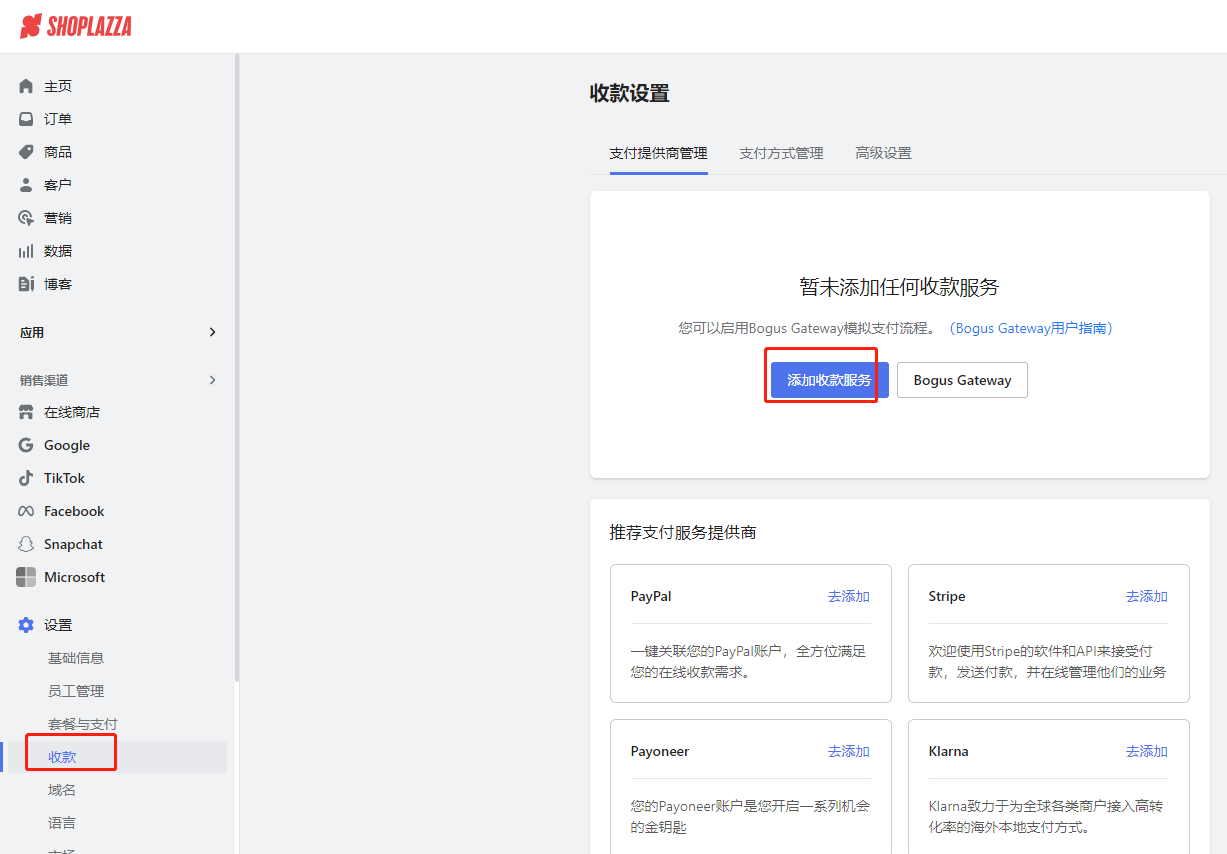Switch to the 支付方式管理 tab
The image size is (1227, 854).
[781, 153]
